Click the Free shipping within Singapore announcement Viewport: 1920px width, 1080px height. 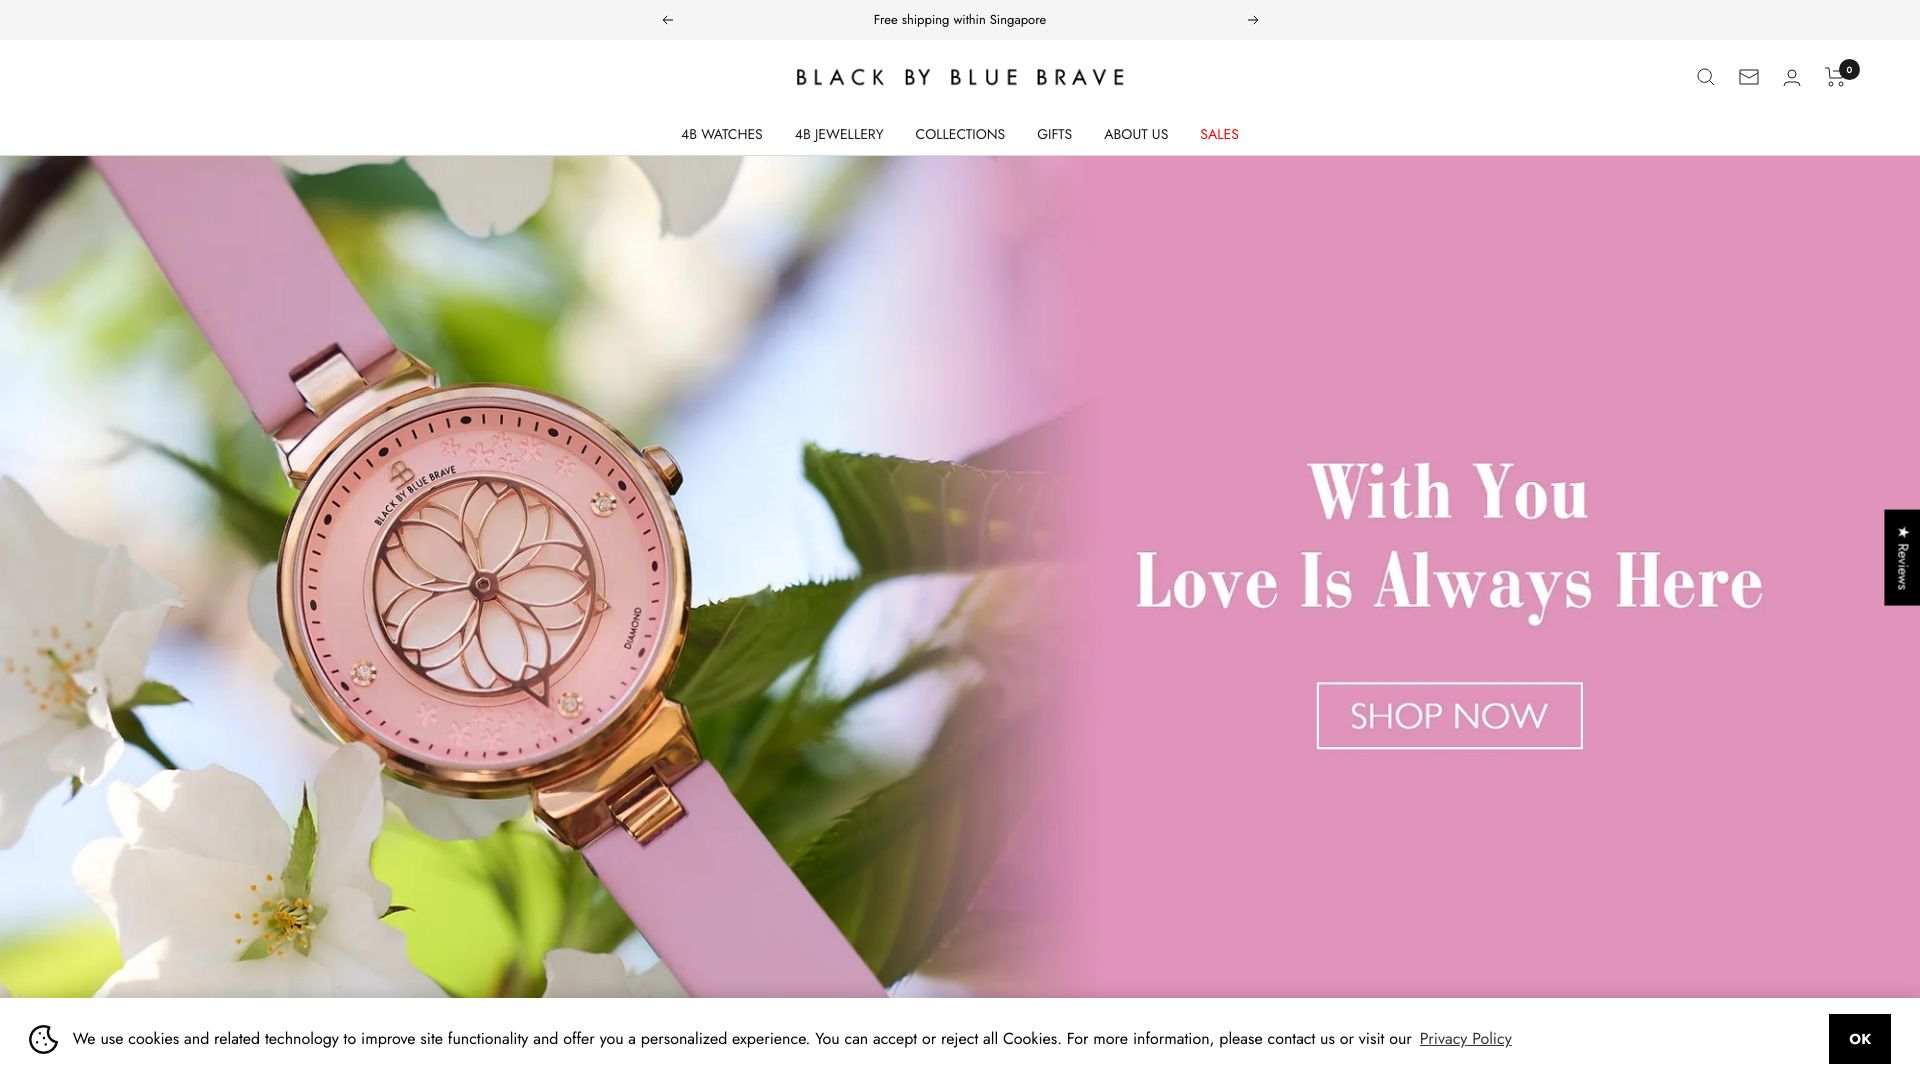[959, 20]
